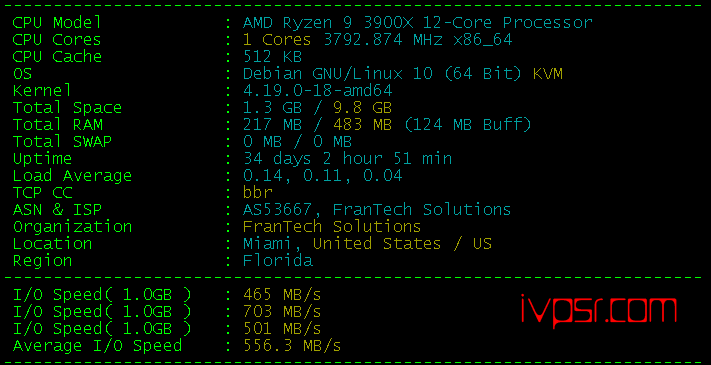The width and height of the screenshot is (711, 365).
Task: Select the Total Space value 1.3 GB
Action: click(x=268, y=107)
